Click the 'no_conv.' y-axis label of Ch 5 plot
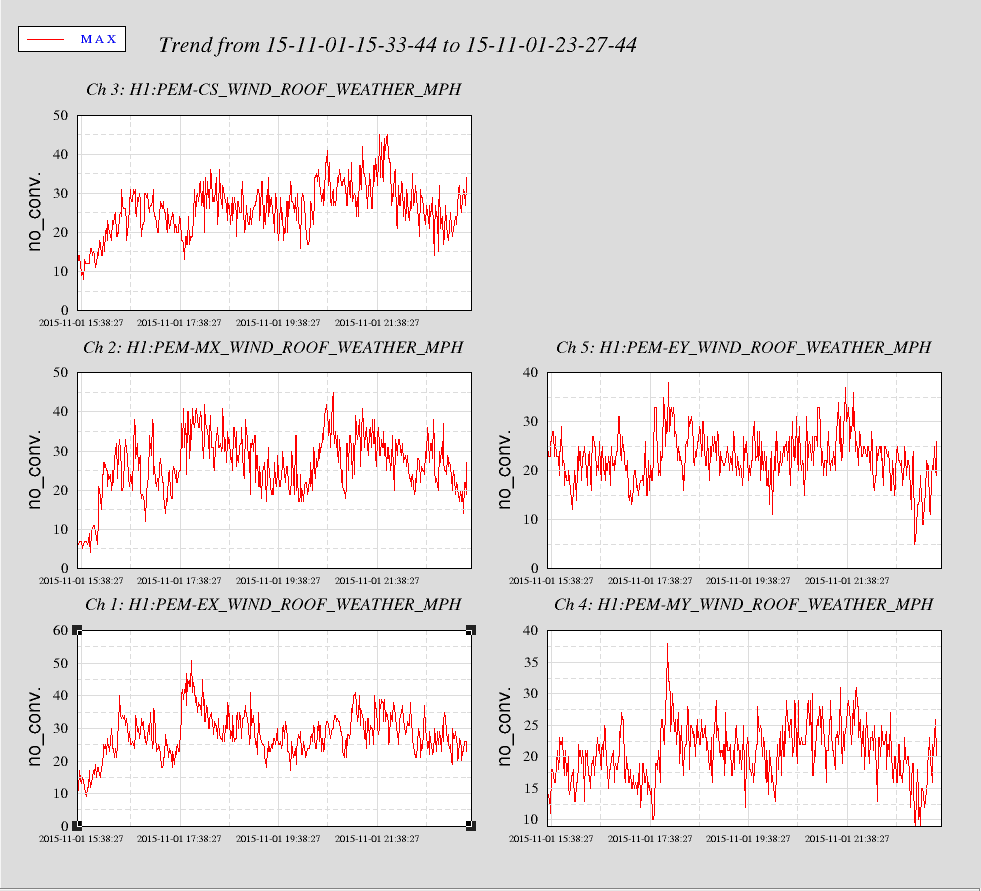 (x=504, y=469)
